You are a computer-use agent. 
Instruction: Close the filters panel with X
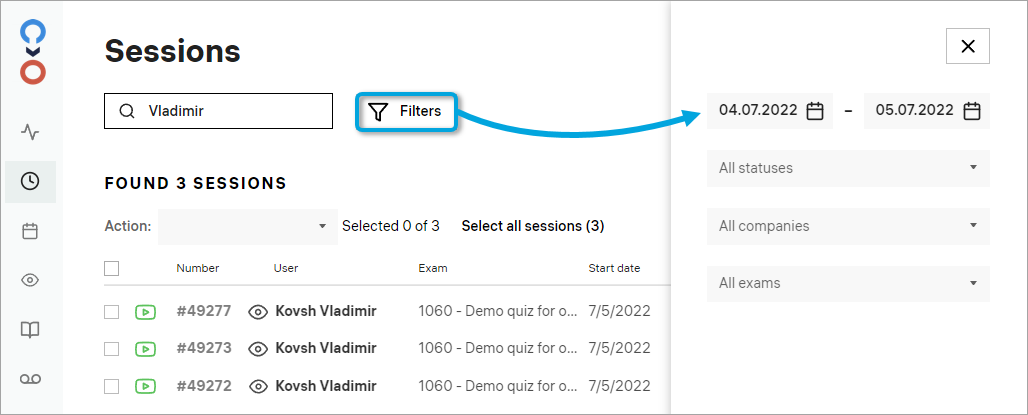[x=967, y=46]
